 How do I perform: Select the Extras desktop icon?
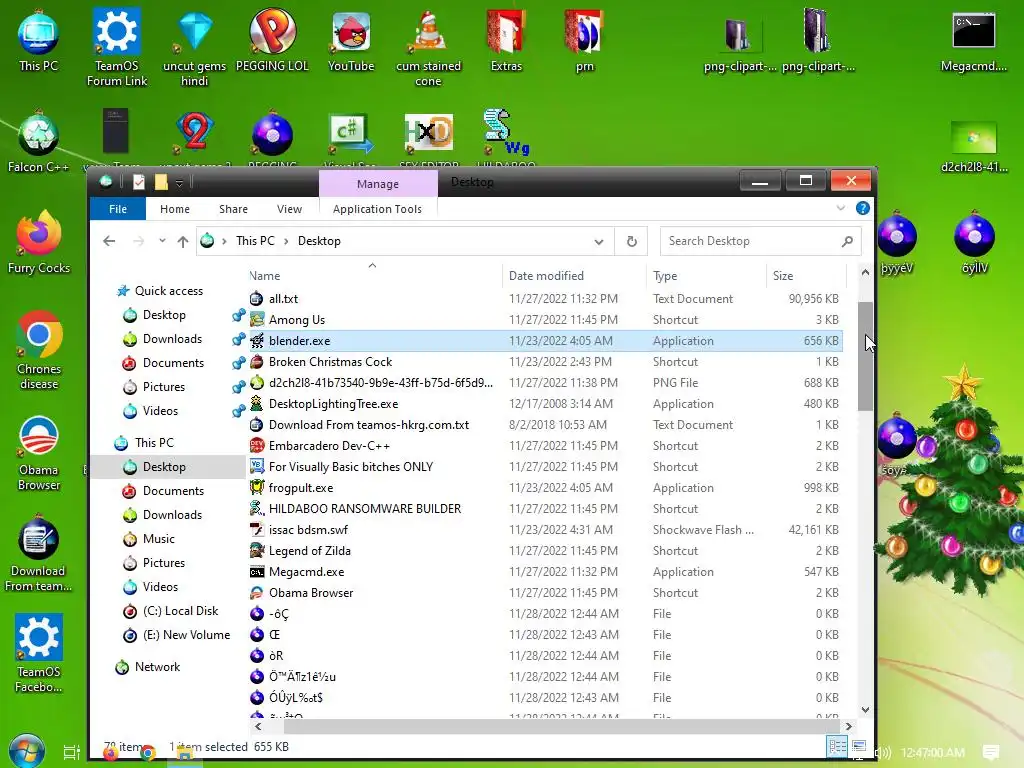506,42
